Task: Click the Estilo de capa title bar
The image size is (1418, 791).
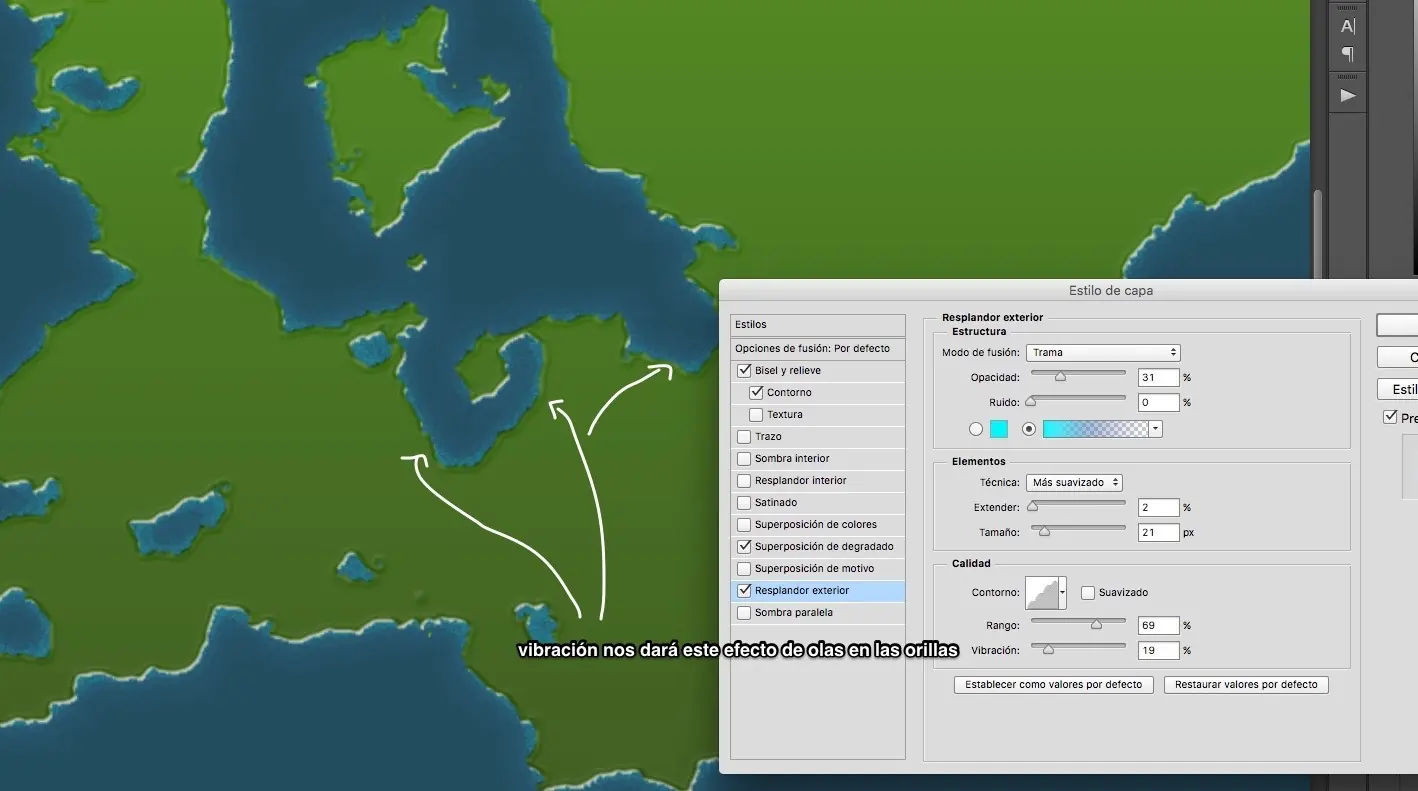Action: point(1068,291)
